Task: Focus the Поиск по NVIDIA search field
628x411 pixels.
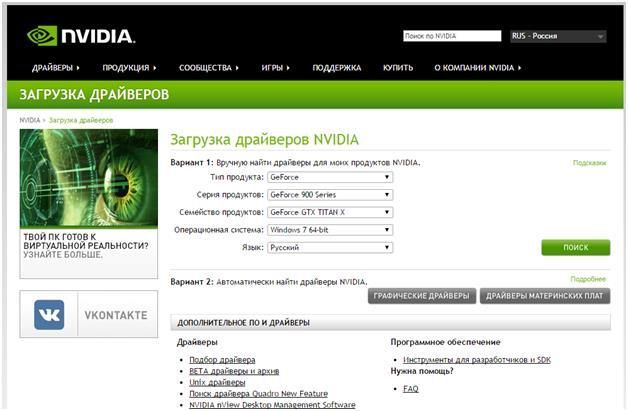Action: (452, 36)
